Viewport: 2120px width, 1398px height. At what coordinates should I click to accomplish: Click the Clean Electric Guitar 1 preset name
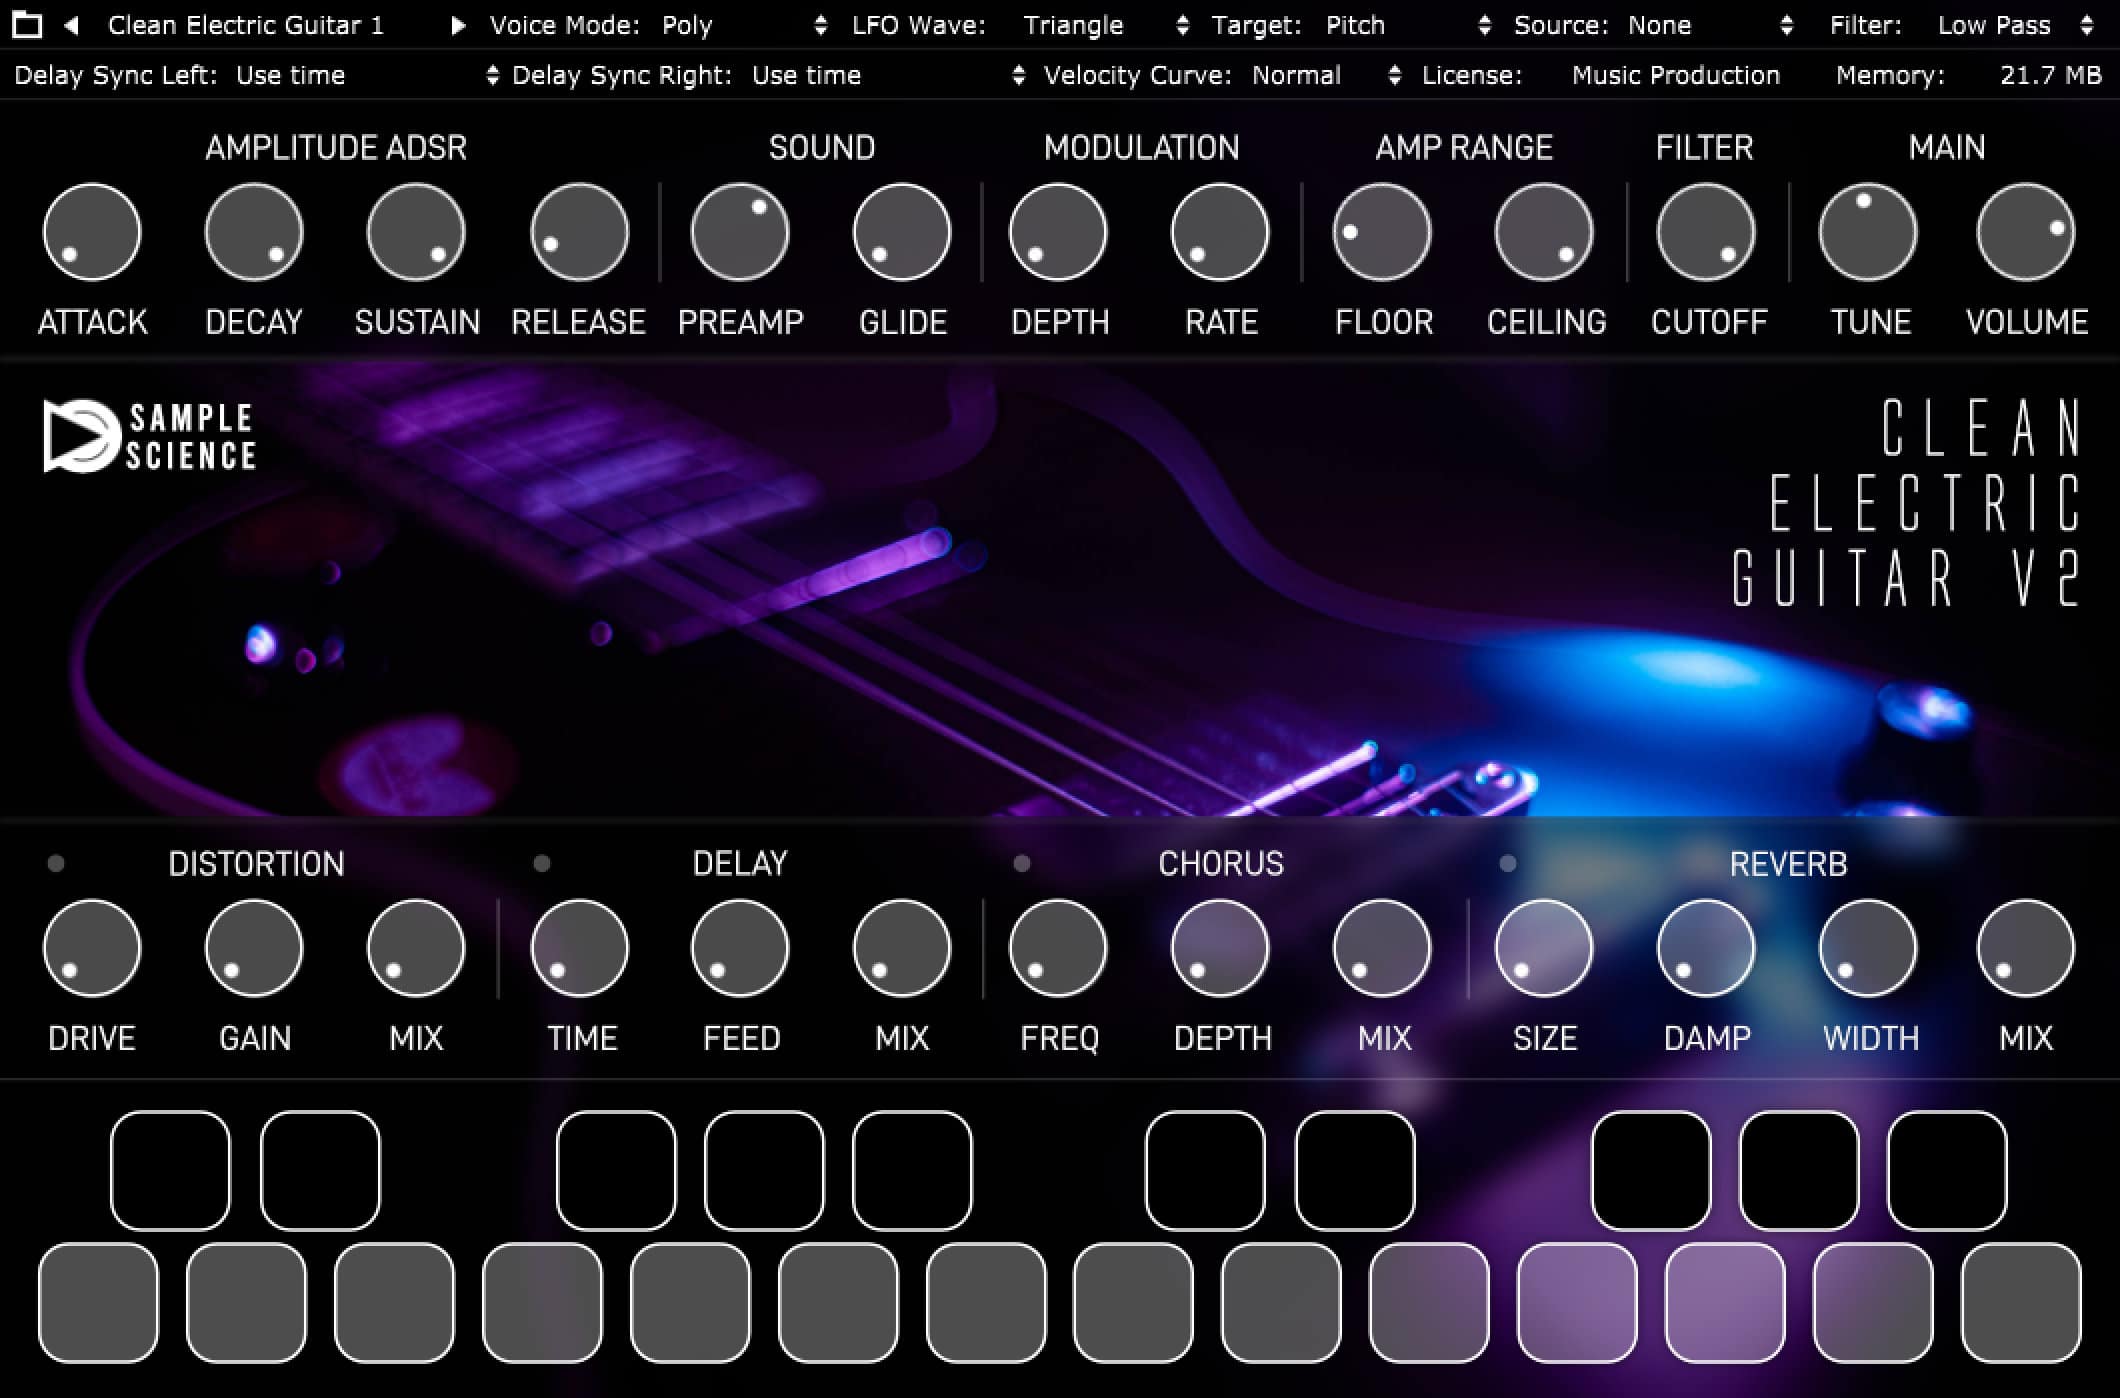click(246, 25)
